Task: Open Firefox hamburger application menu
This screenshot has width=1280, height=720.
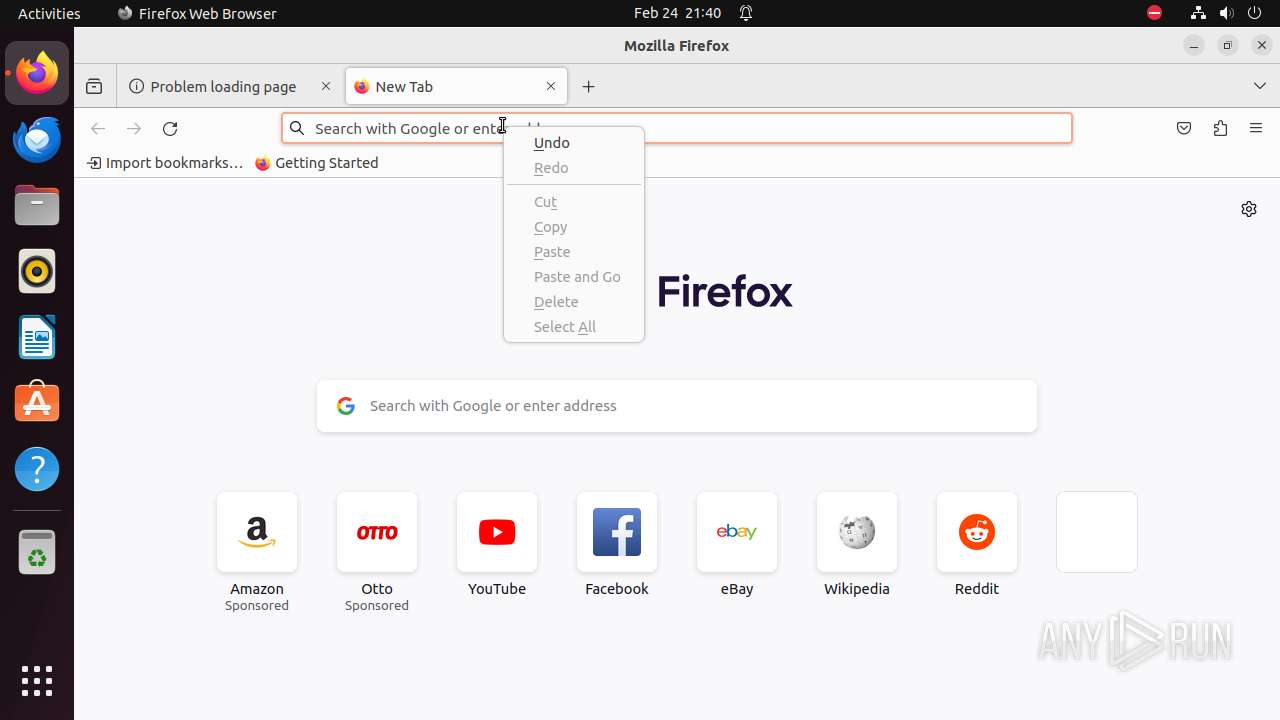Action: point(1256,128)
